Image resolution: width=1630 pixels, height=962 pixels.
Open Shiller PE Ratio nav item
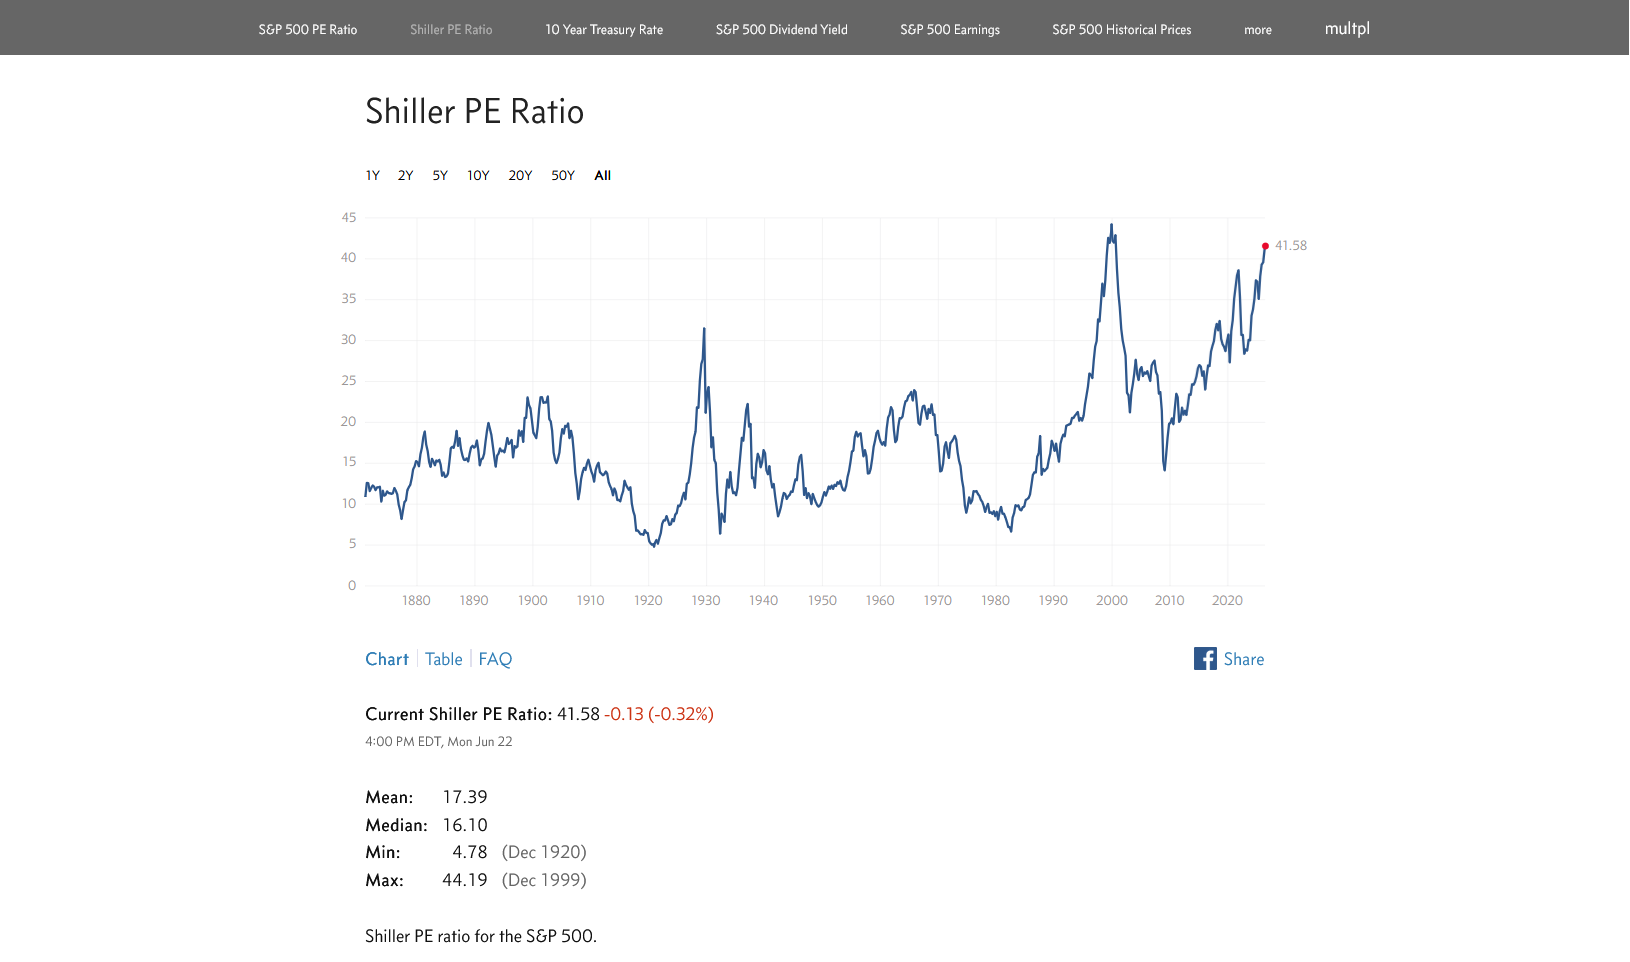click(451, 30)
